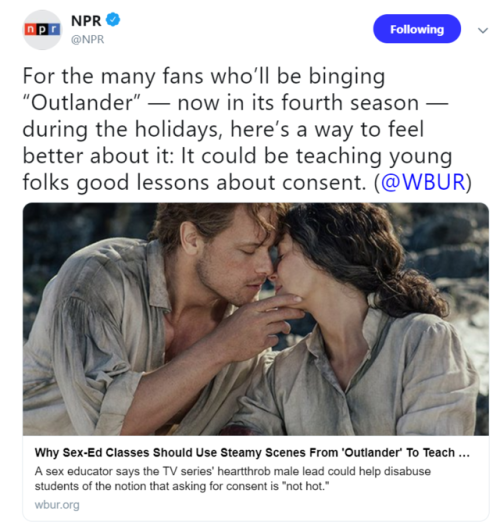Click the red 'n' block in the NPR logo
This screenshot has height=529, width=500.
point(30,30)
